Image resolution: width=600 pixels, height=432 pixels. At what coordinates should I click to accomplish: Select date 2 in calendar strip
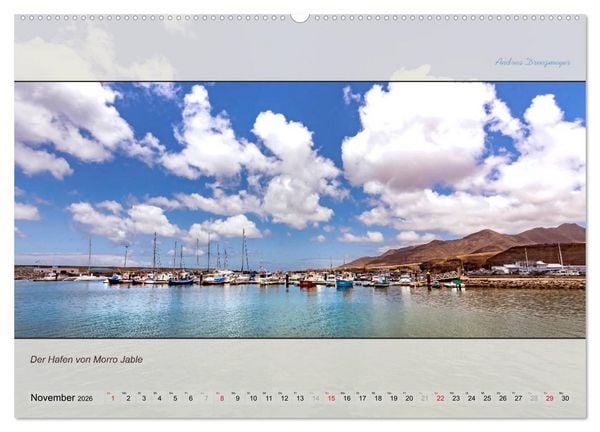(x=128, y=398)
